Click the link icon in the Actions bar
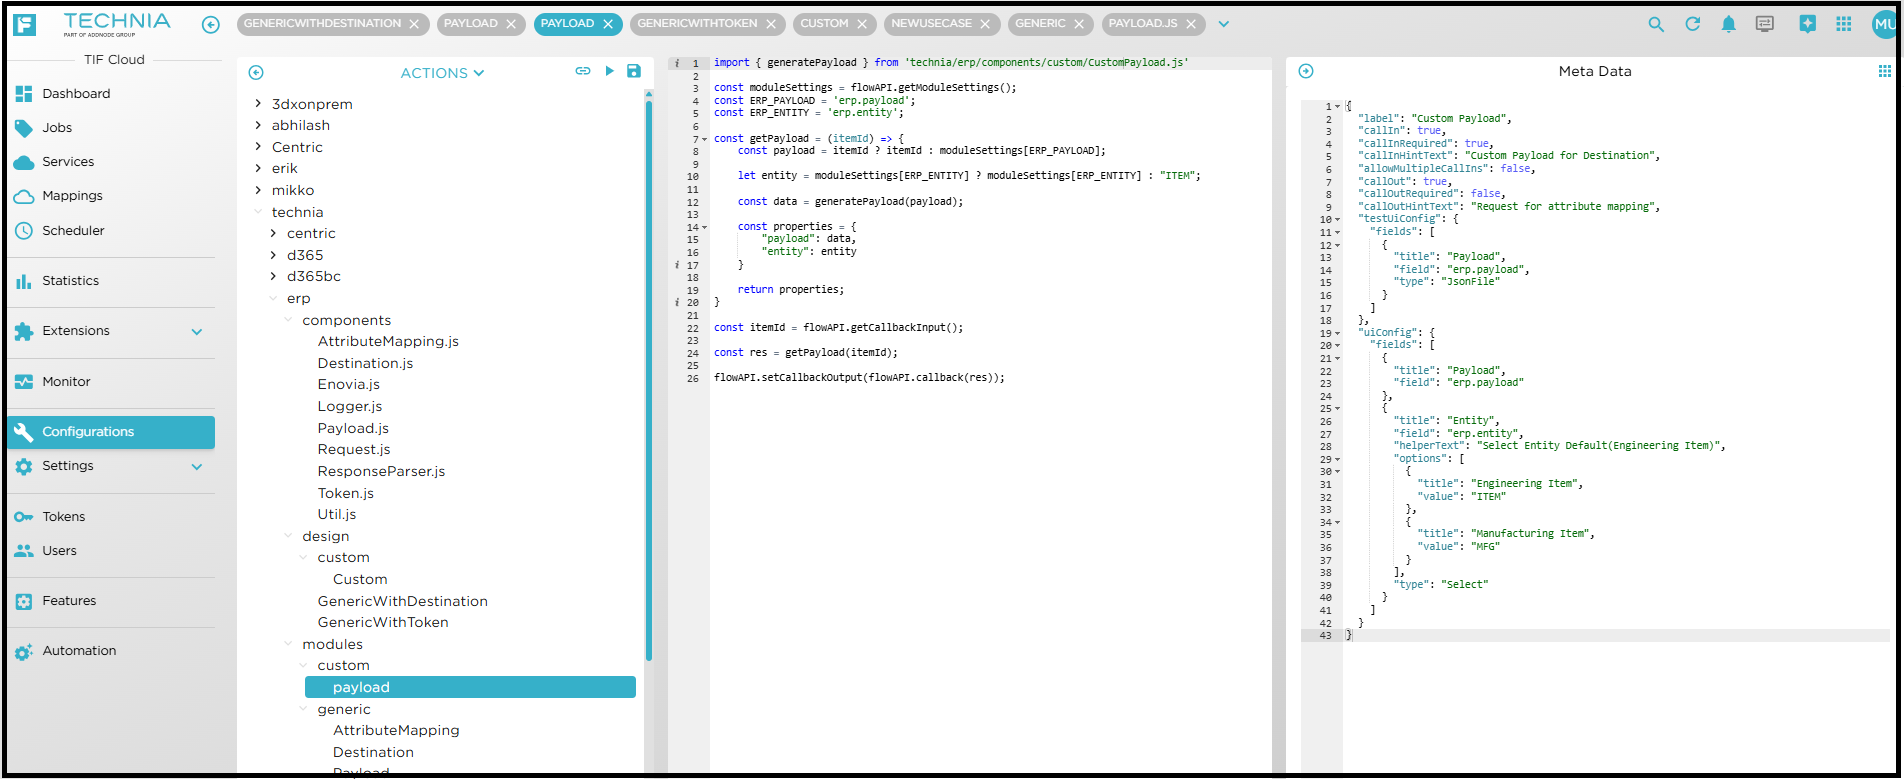 [583, 71]
